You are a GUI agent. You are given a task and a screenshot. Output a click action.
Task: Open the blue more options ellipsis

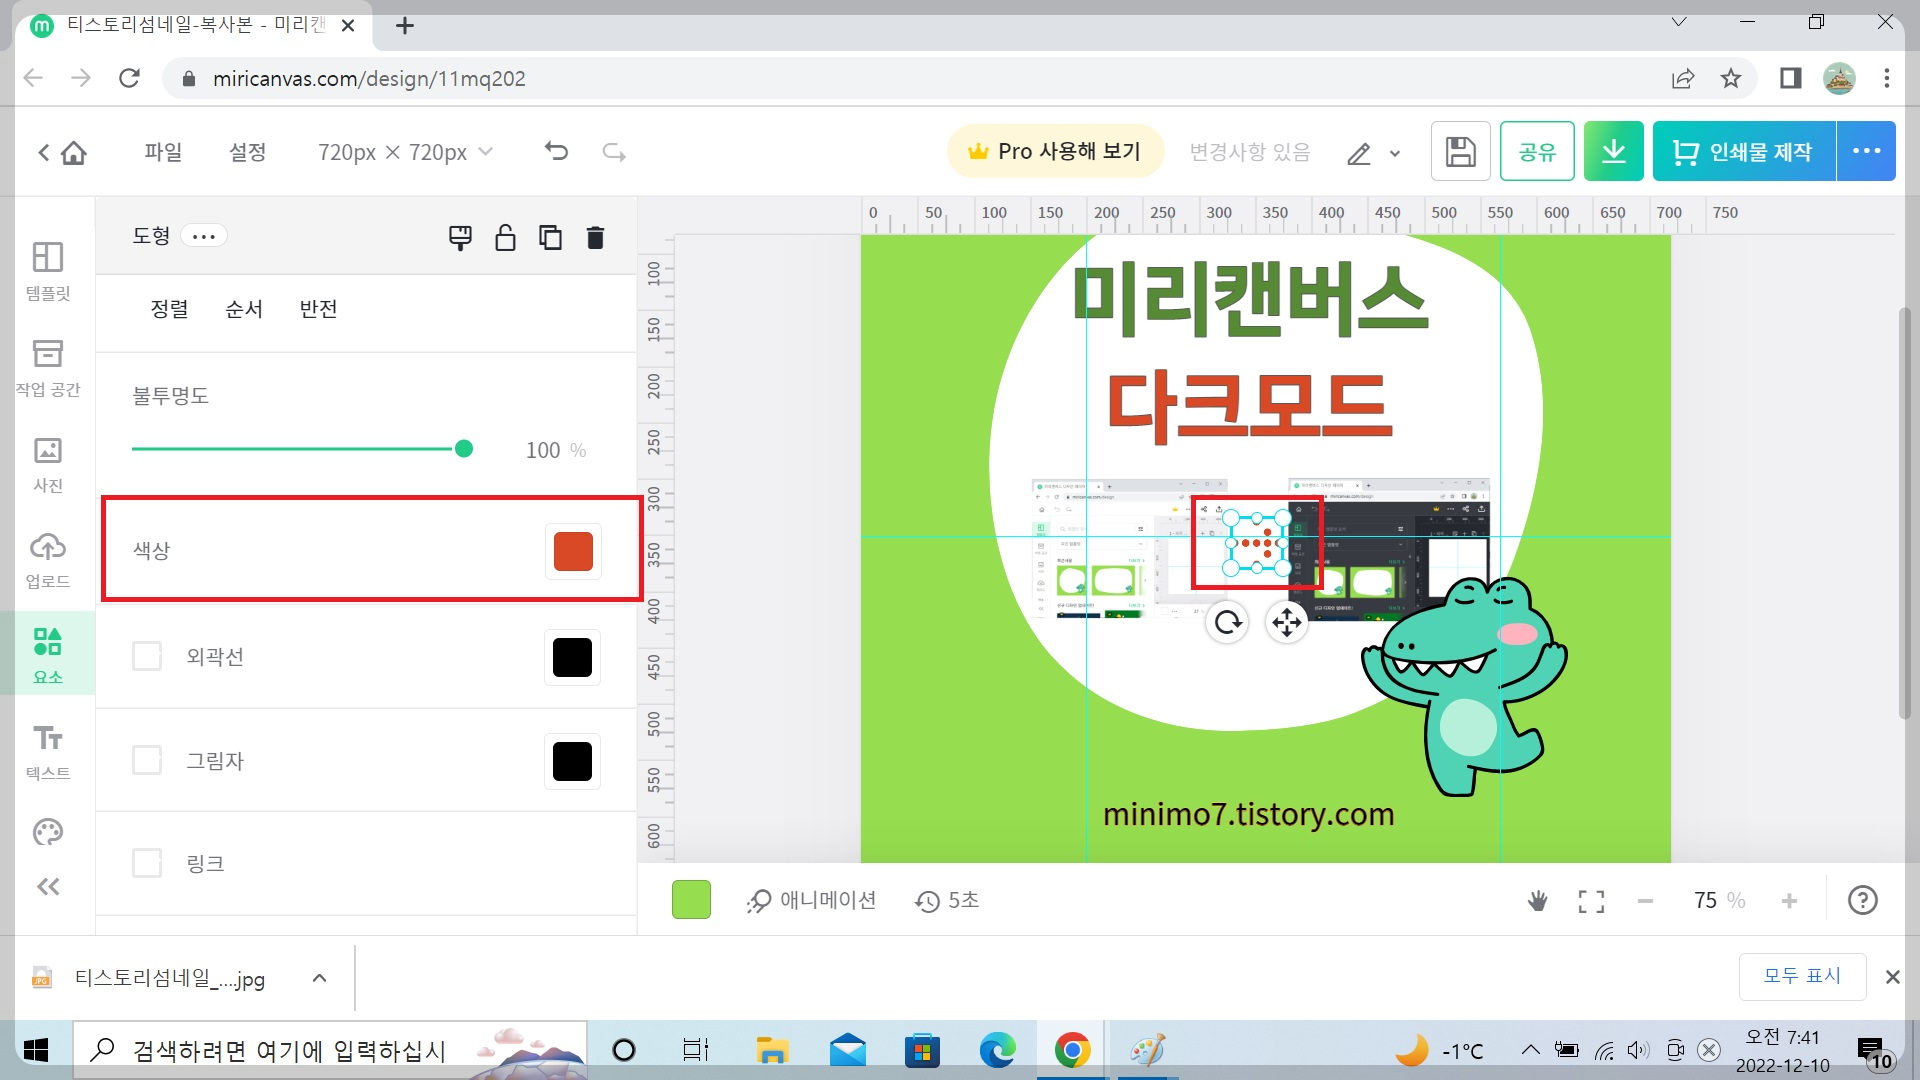pos(1866,151)
